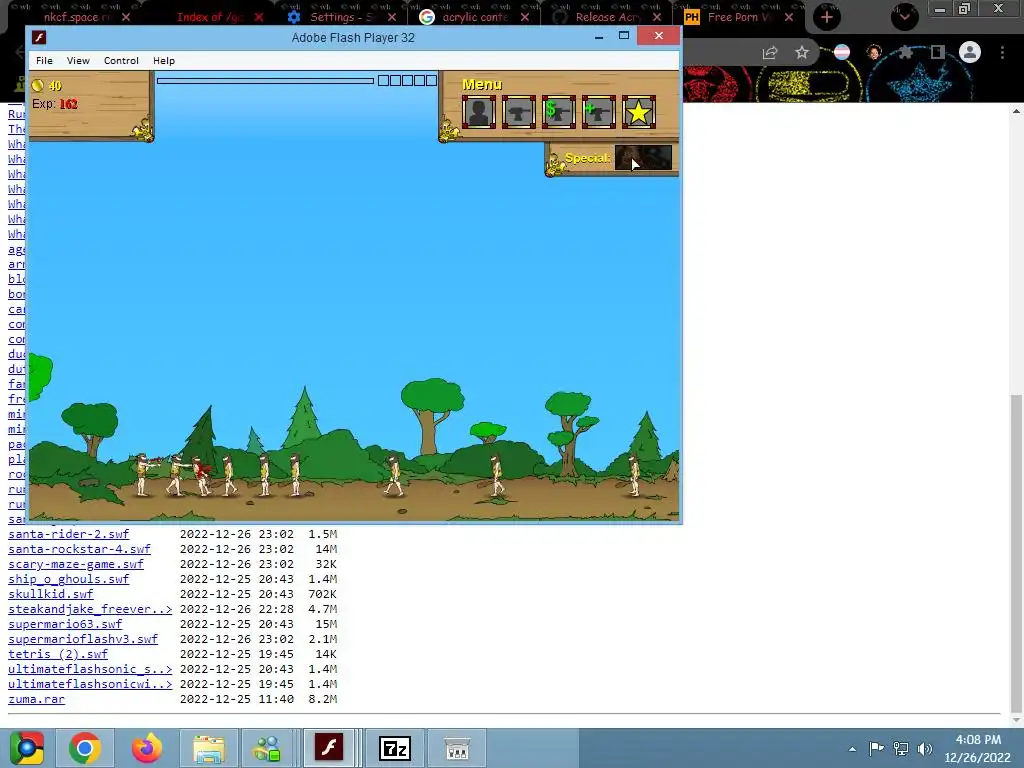Click the volume speaker tray icon
This screenshot has width=1024, height=768.
coord(925,748)
